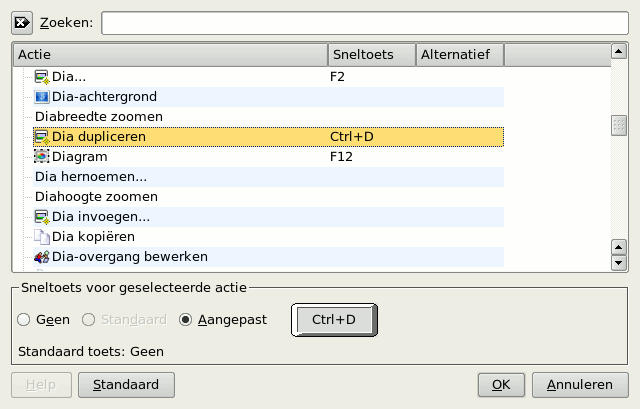Click the Diagram action icon
The width and height of the screenshot is (640, 409).
(x=42, y=157)
